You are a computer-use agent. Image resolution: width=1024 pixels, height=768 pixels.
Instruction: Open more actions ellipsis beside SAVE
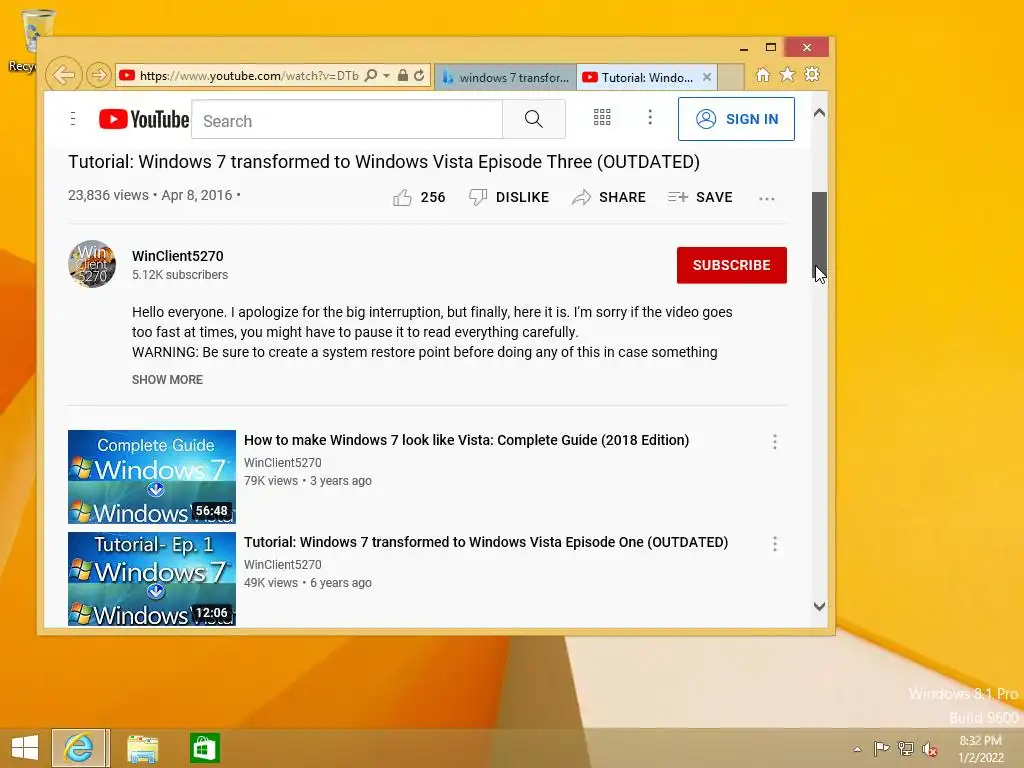click(767, 199)
